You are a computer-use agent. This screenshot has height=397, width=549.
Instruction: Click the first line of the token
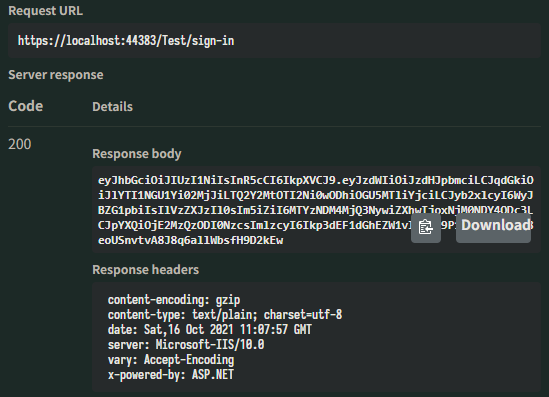[316, 180]
